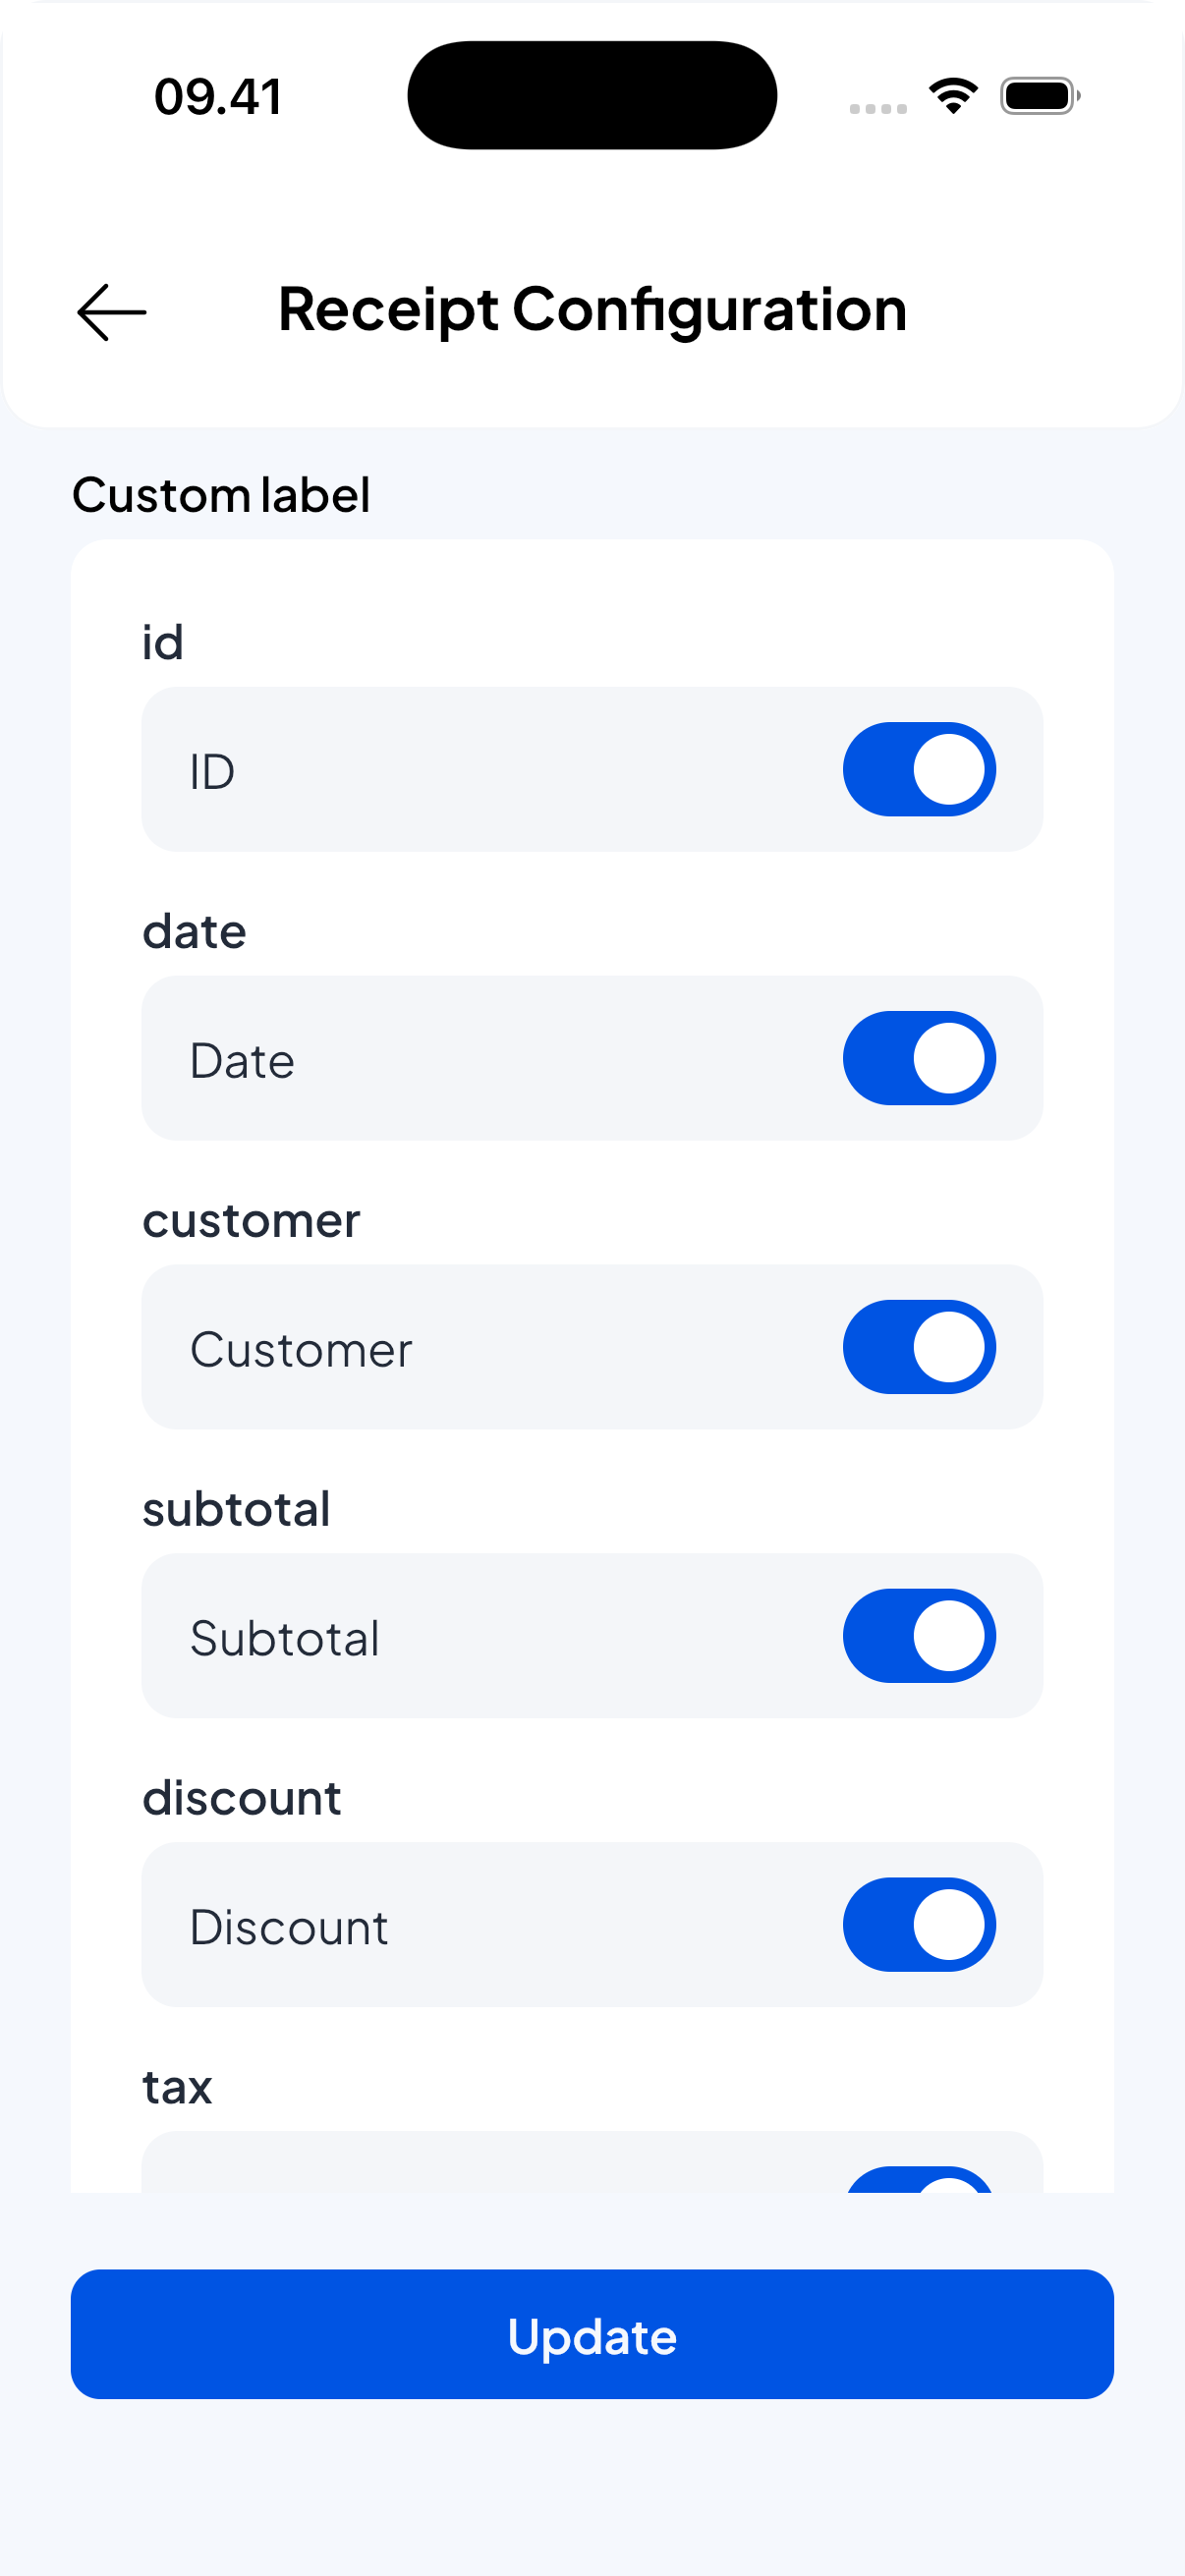The height and width of the screenshot is (2576, 1185).
Task: Tap the Receipt Configuration title
Action: point(592,309)
